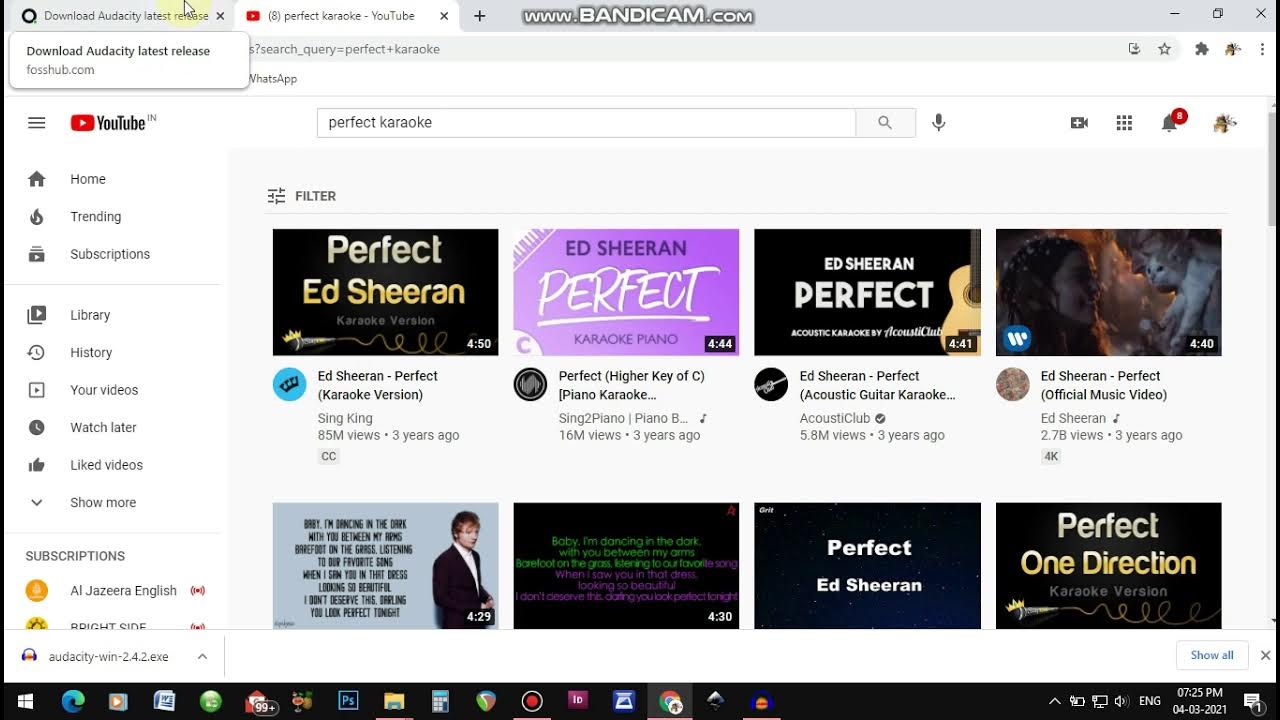Open InDesign from taskbar
Image resolution: width=1280 pixels, height=720 pixels.
click(x=577, y=701)
